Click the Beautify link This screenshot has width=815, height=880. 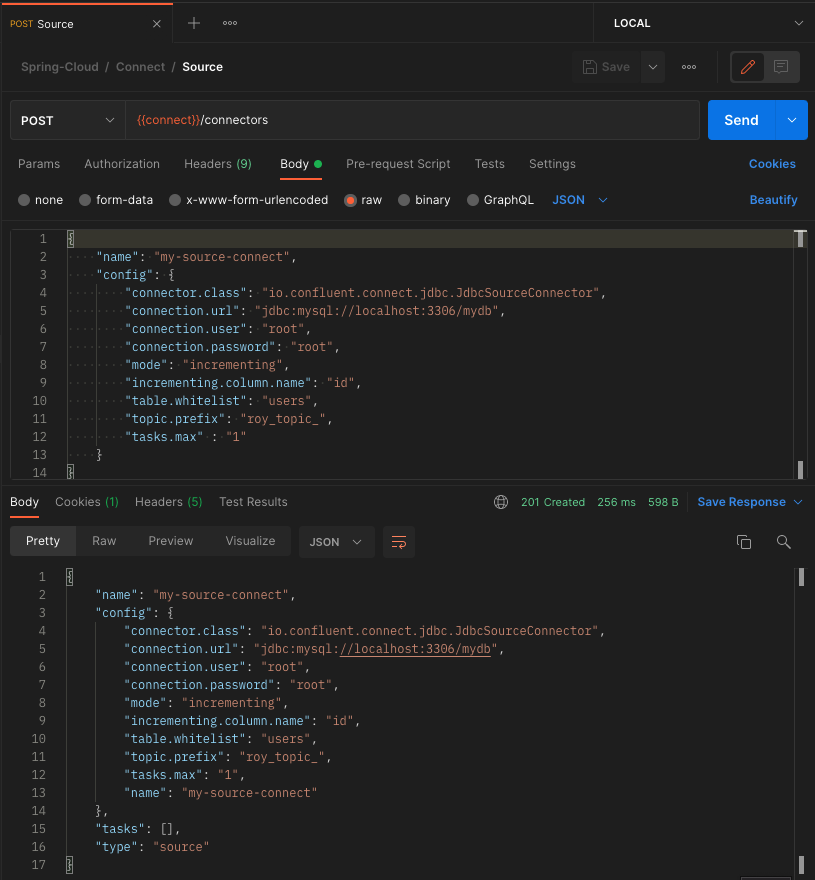(773, 200)
